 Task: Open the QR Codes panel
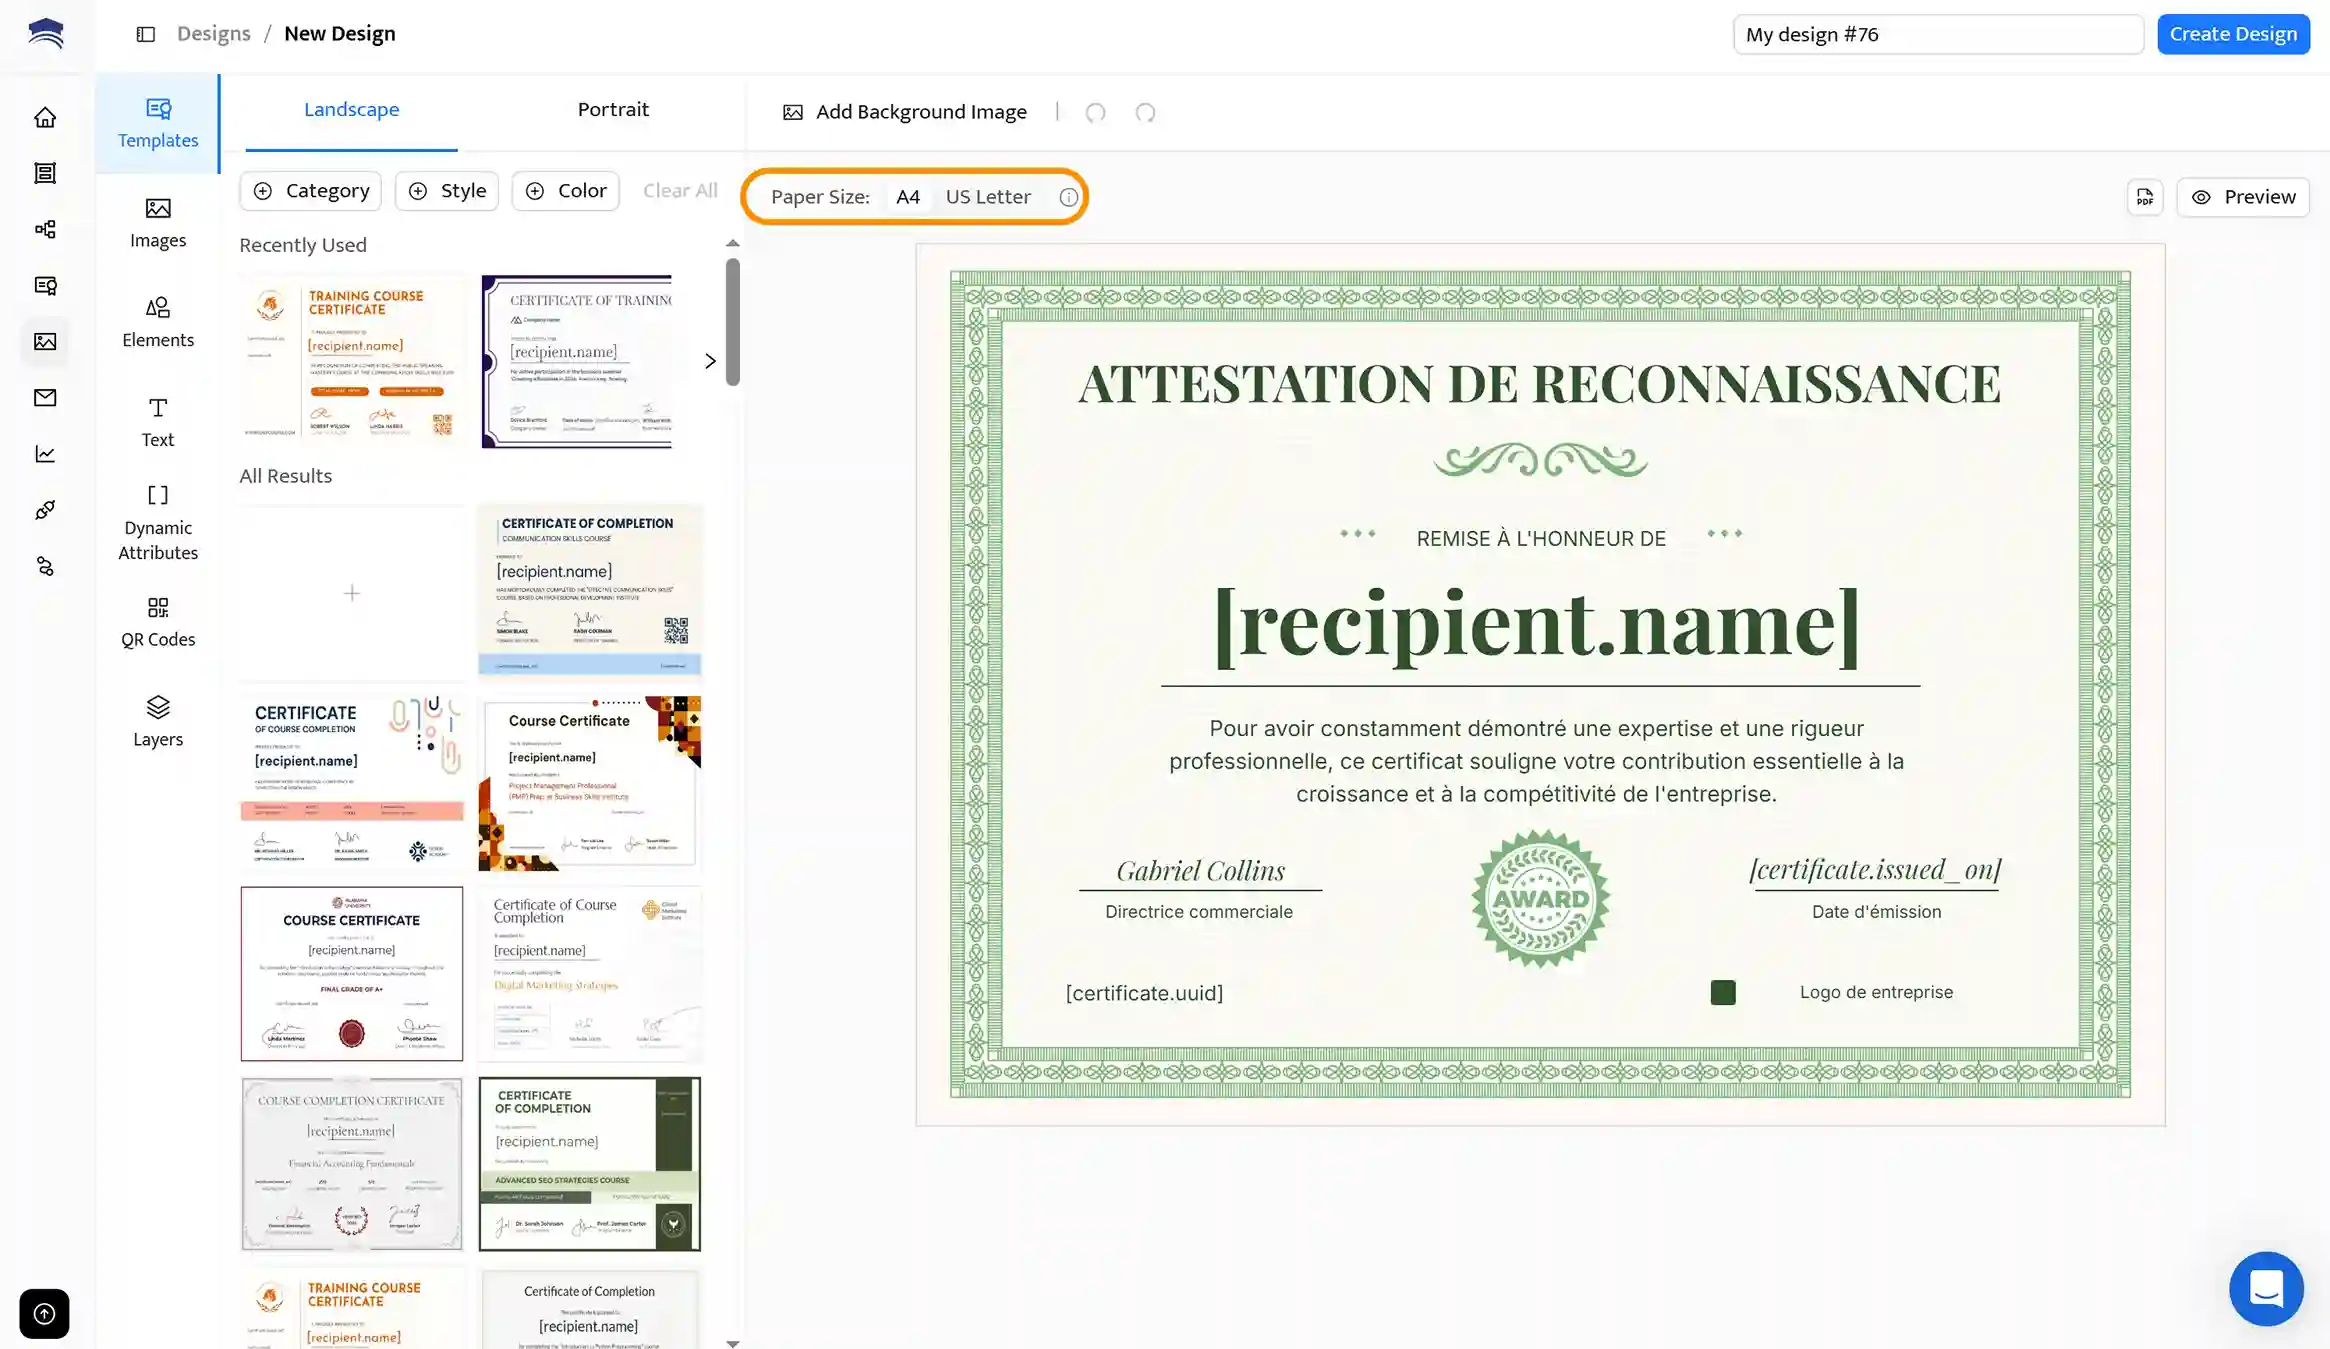click(158, 622)
